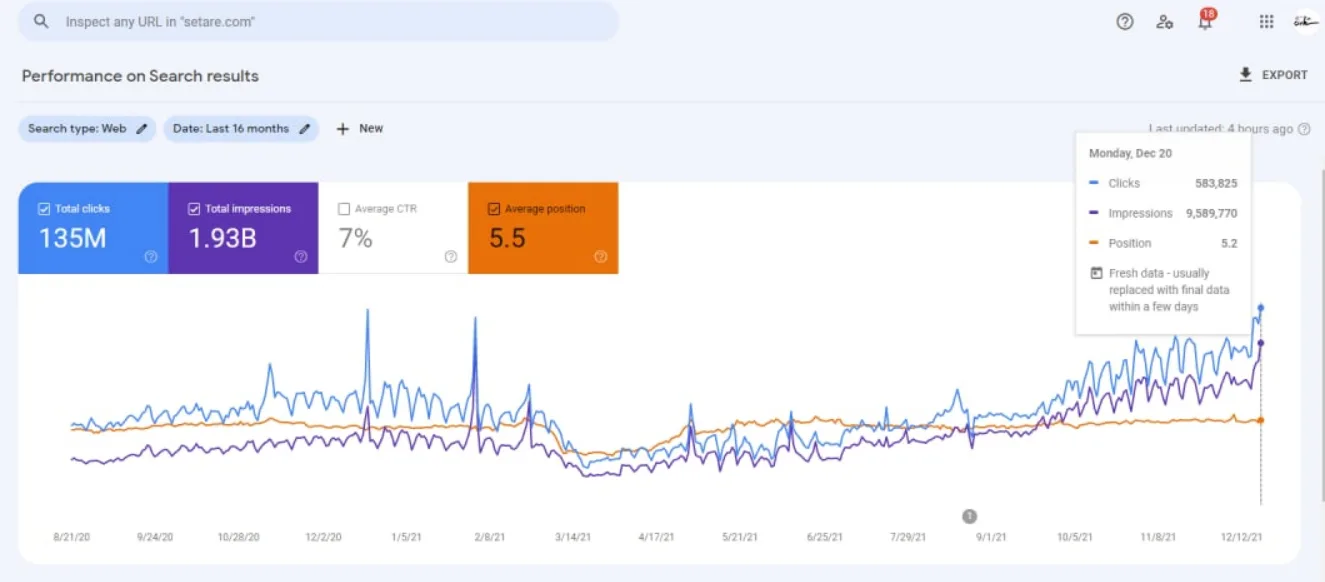
Task: Open the Help question mark icon
Action: click(1125, 21)
